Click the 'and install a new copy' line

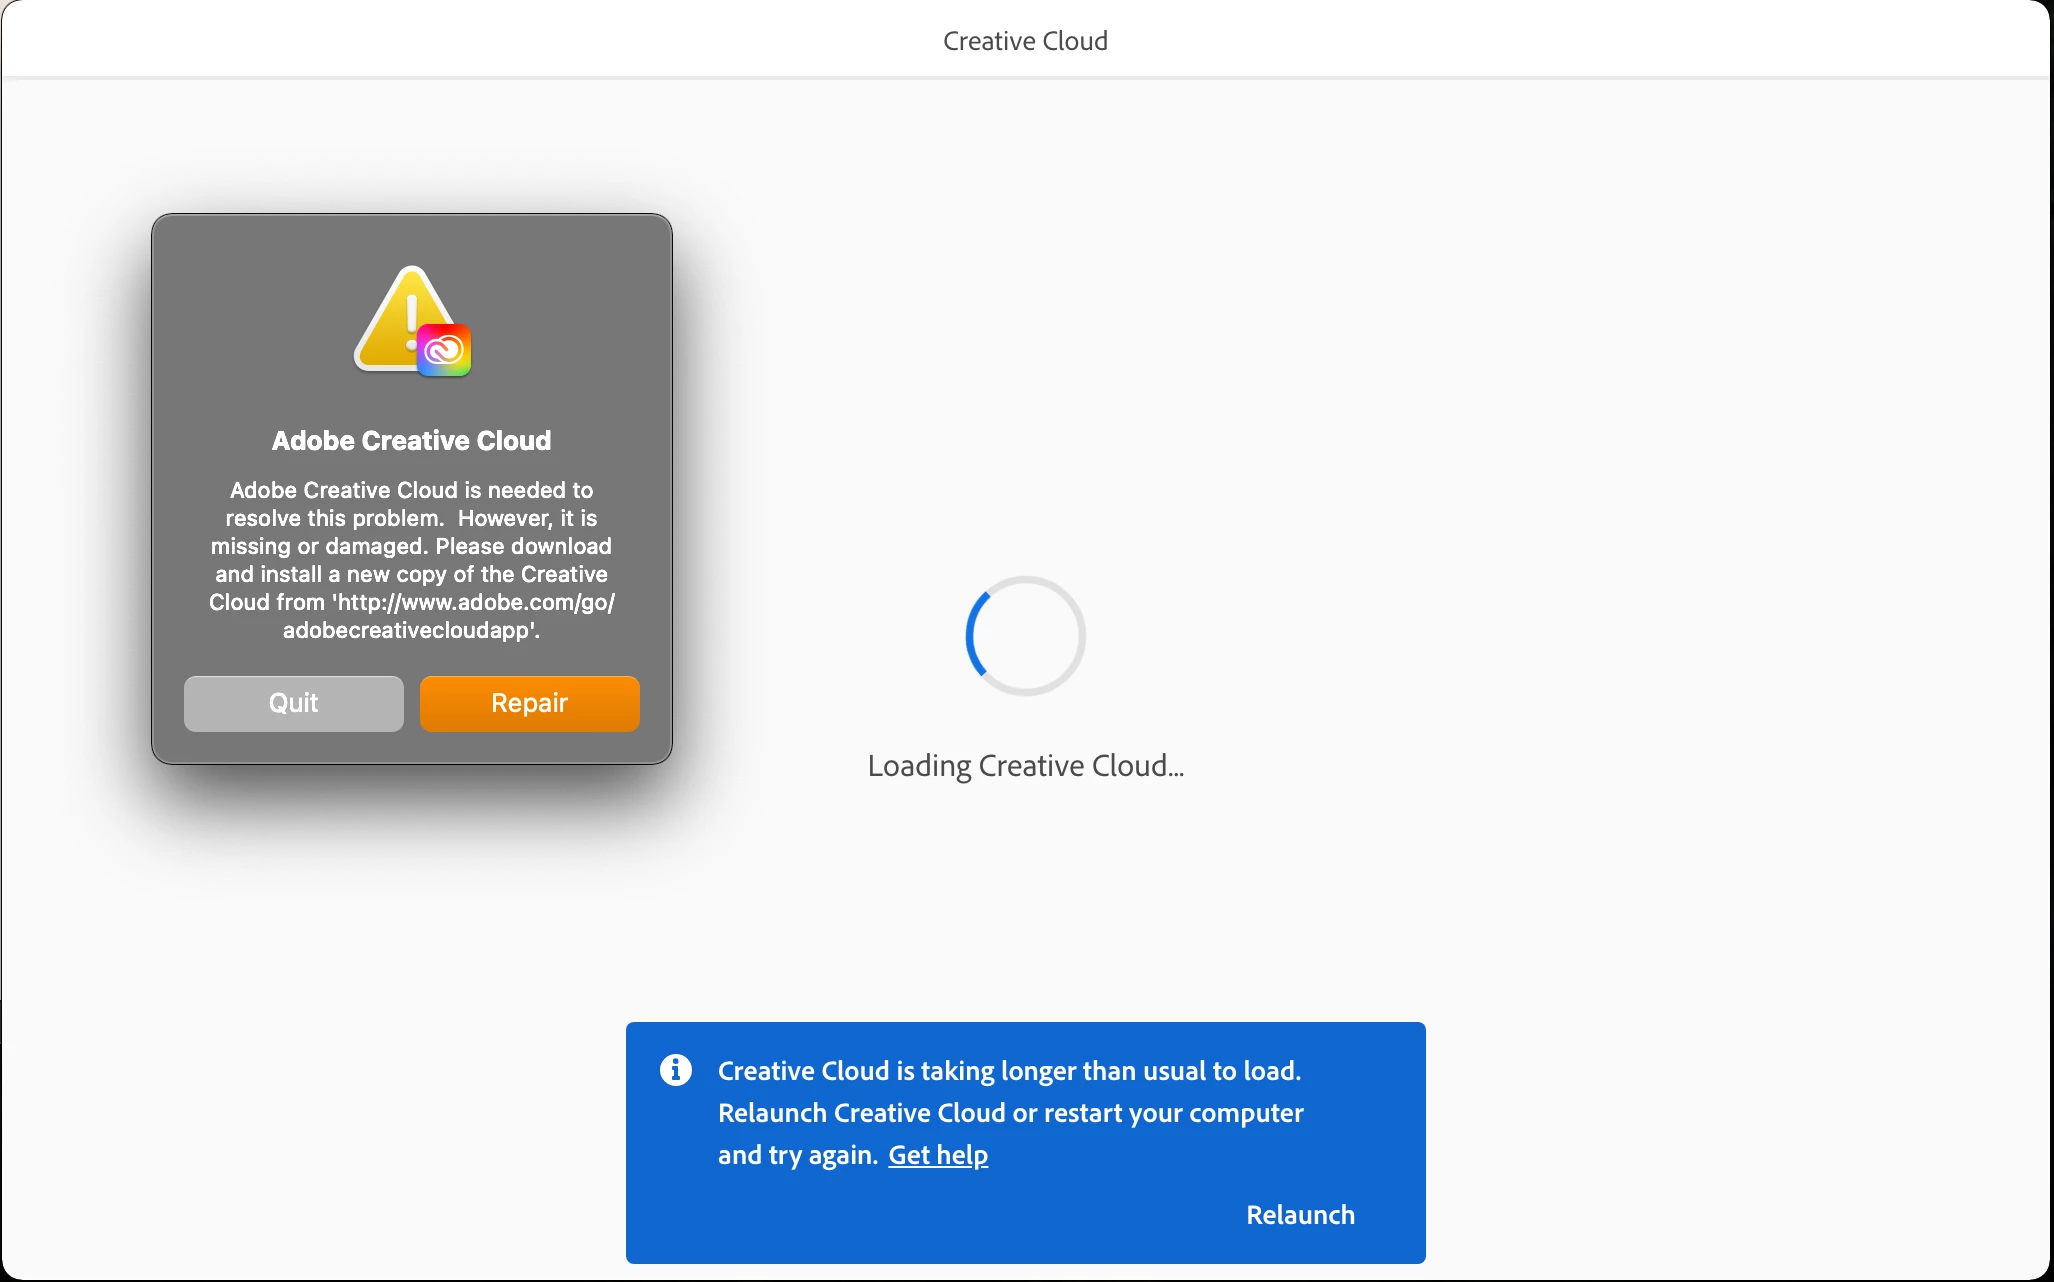click(x=411, y=574)
